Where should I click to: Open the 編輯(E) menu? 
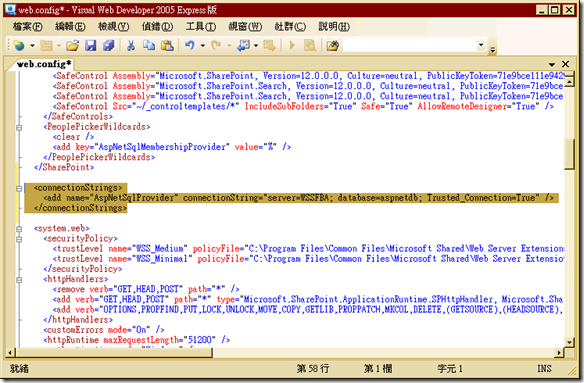pos(70,26)
